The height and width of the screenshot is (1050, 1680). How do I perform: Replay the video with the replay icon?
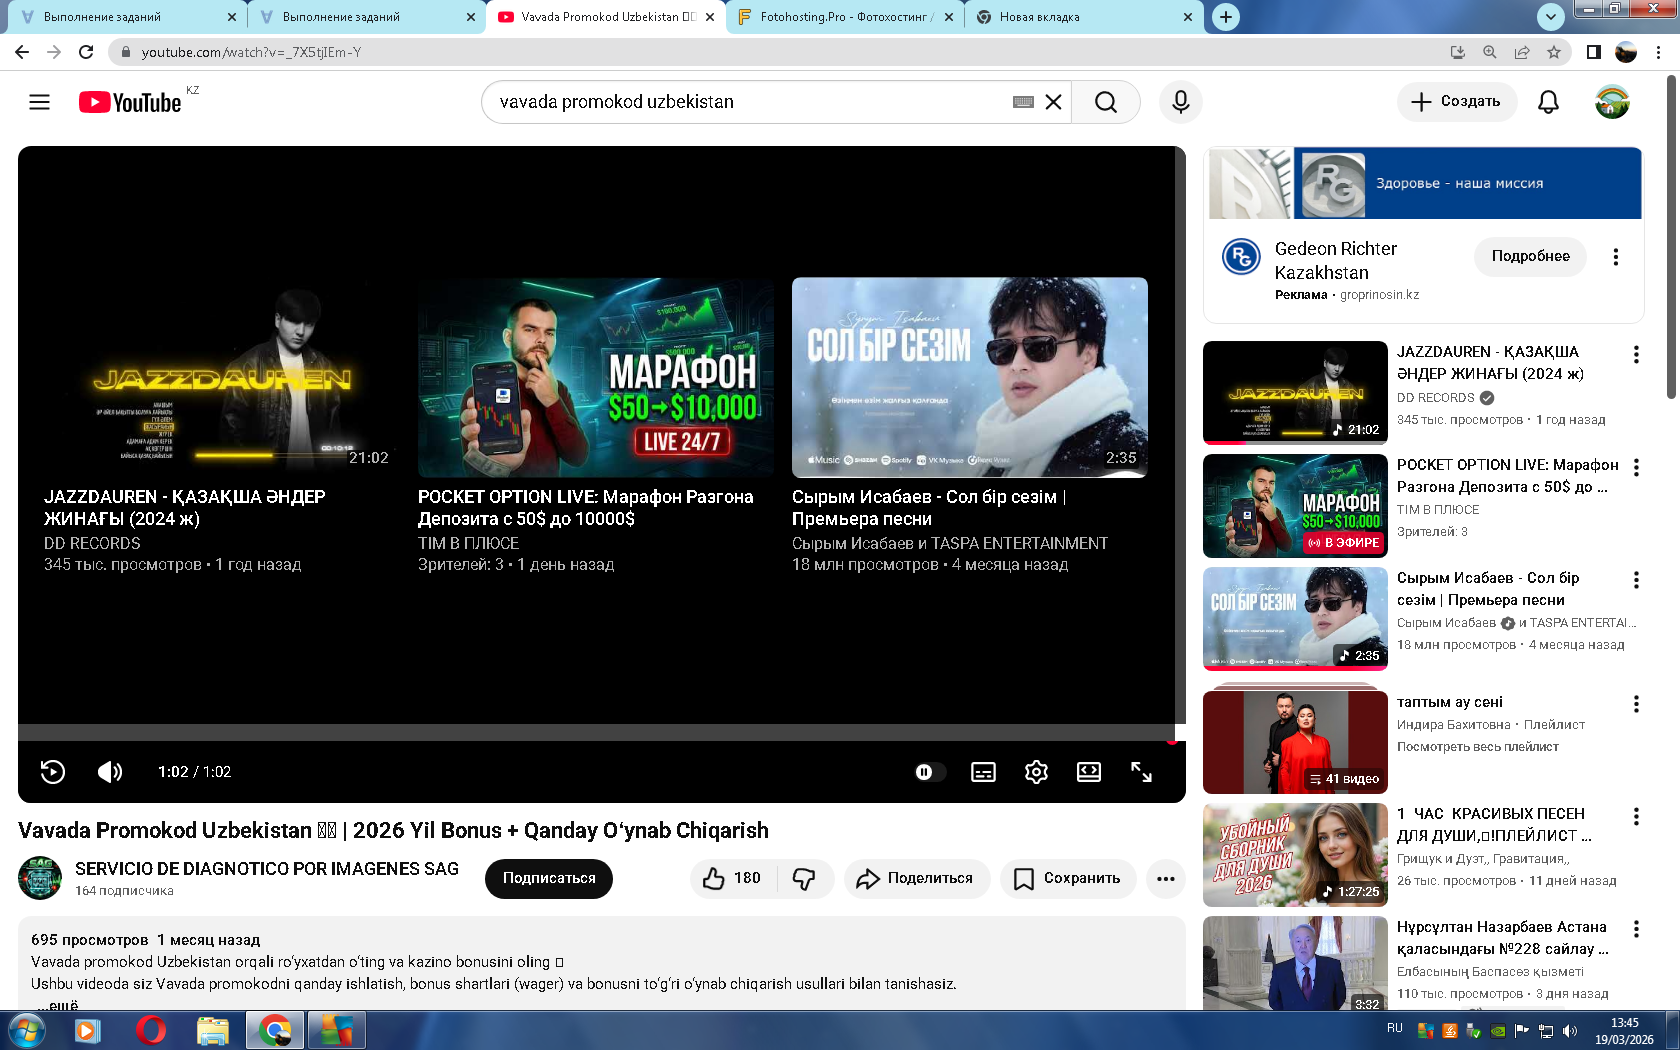pos(53,772)
